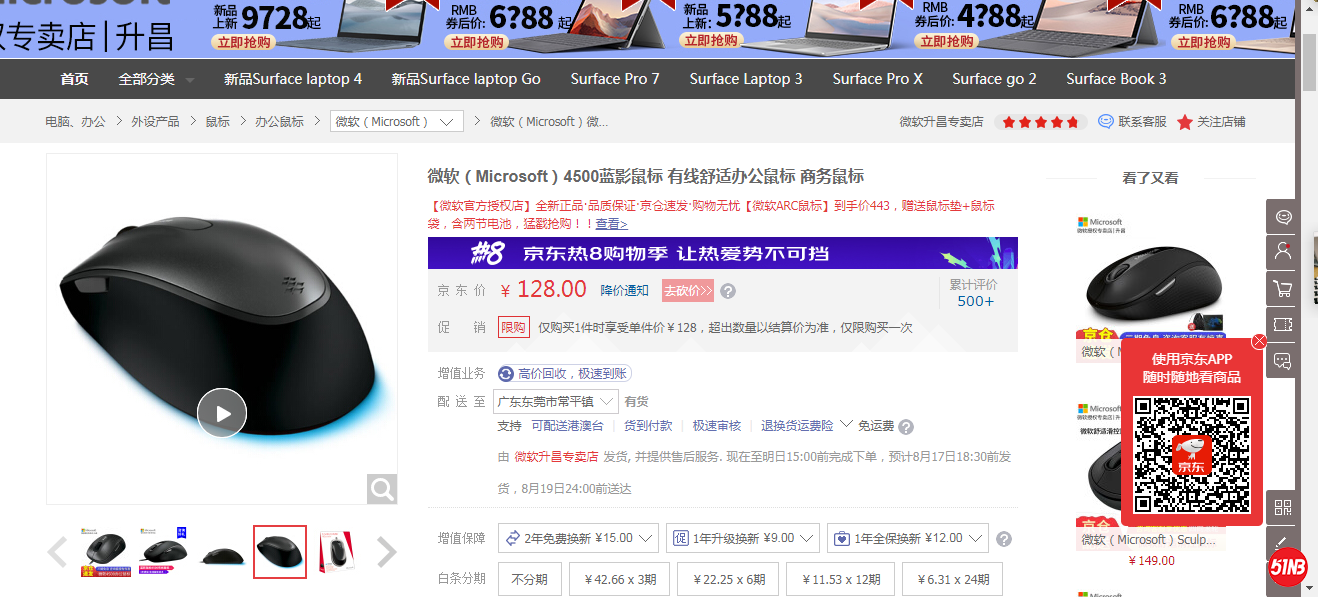This screenshot has height=597, width=1318.
Task: Click the 关注店铺 follow store link
Action: [x=1211, y=121]
